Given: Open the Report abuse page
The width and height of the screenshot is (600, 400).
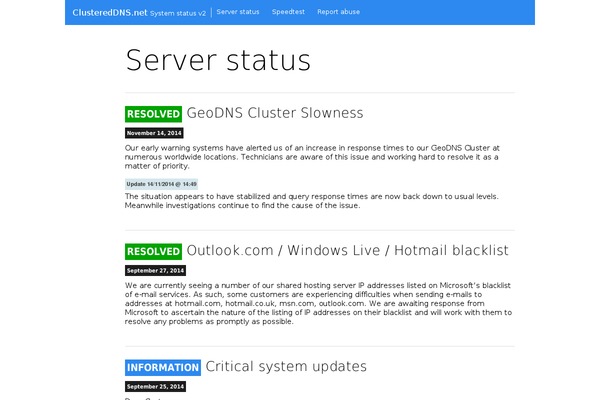Looking at the screenshot, I should tap(338, 12).
